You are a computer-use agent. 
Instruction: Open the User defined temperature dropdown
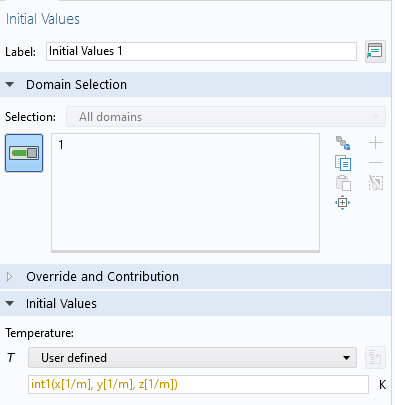192,358
